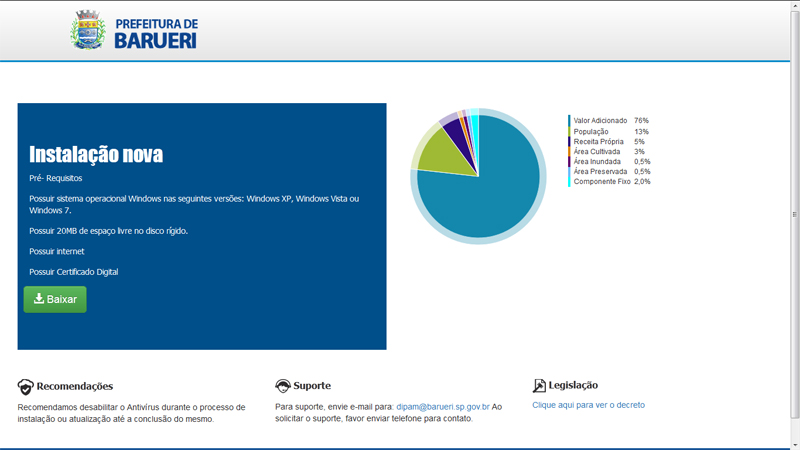The image size is (800, 450).
Task: Click the Prefeitura de Barueri header text
Action: pos(155,32)
